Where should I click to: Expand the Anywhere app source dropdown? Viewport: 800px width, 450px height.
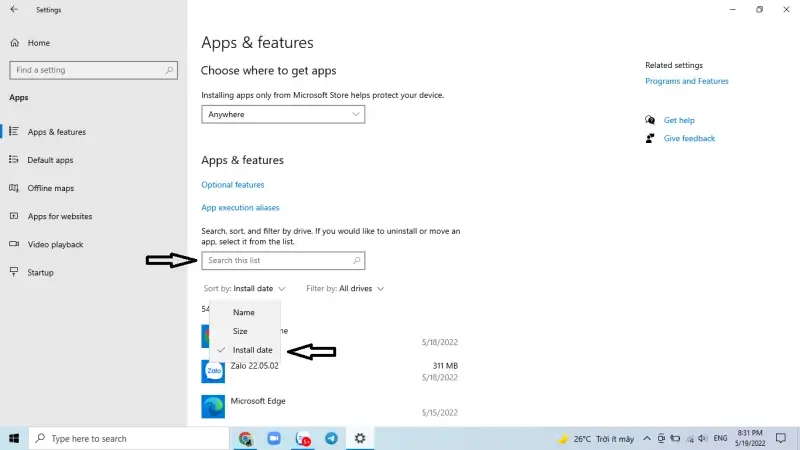(x=283, y=115)
